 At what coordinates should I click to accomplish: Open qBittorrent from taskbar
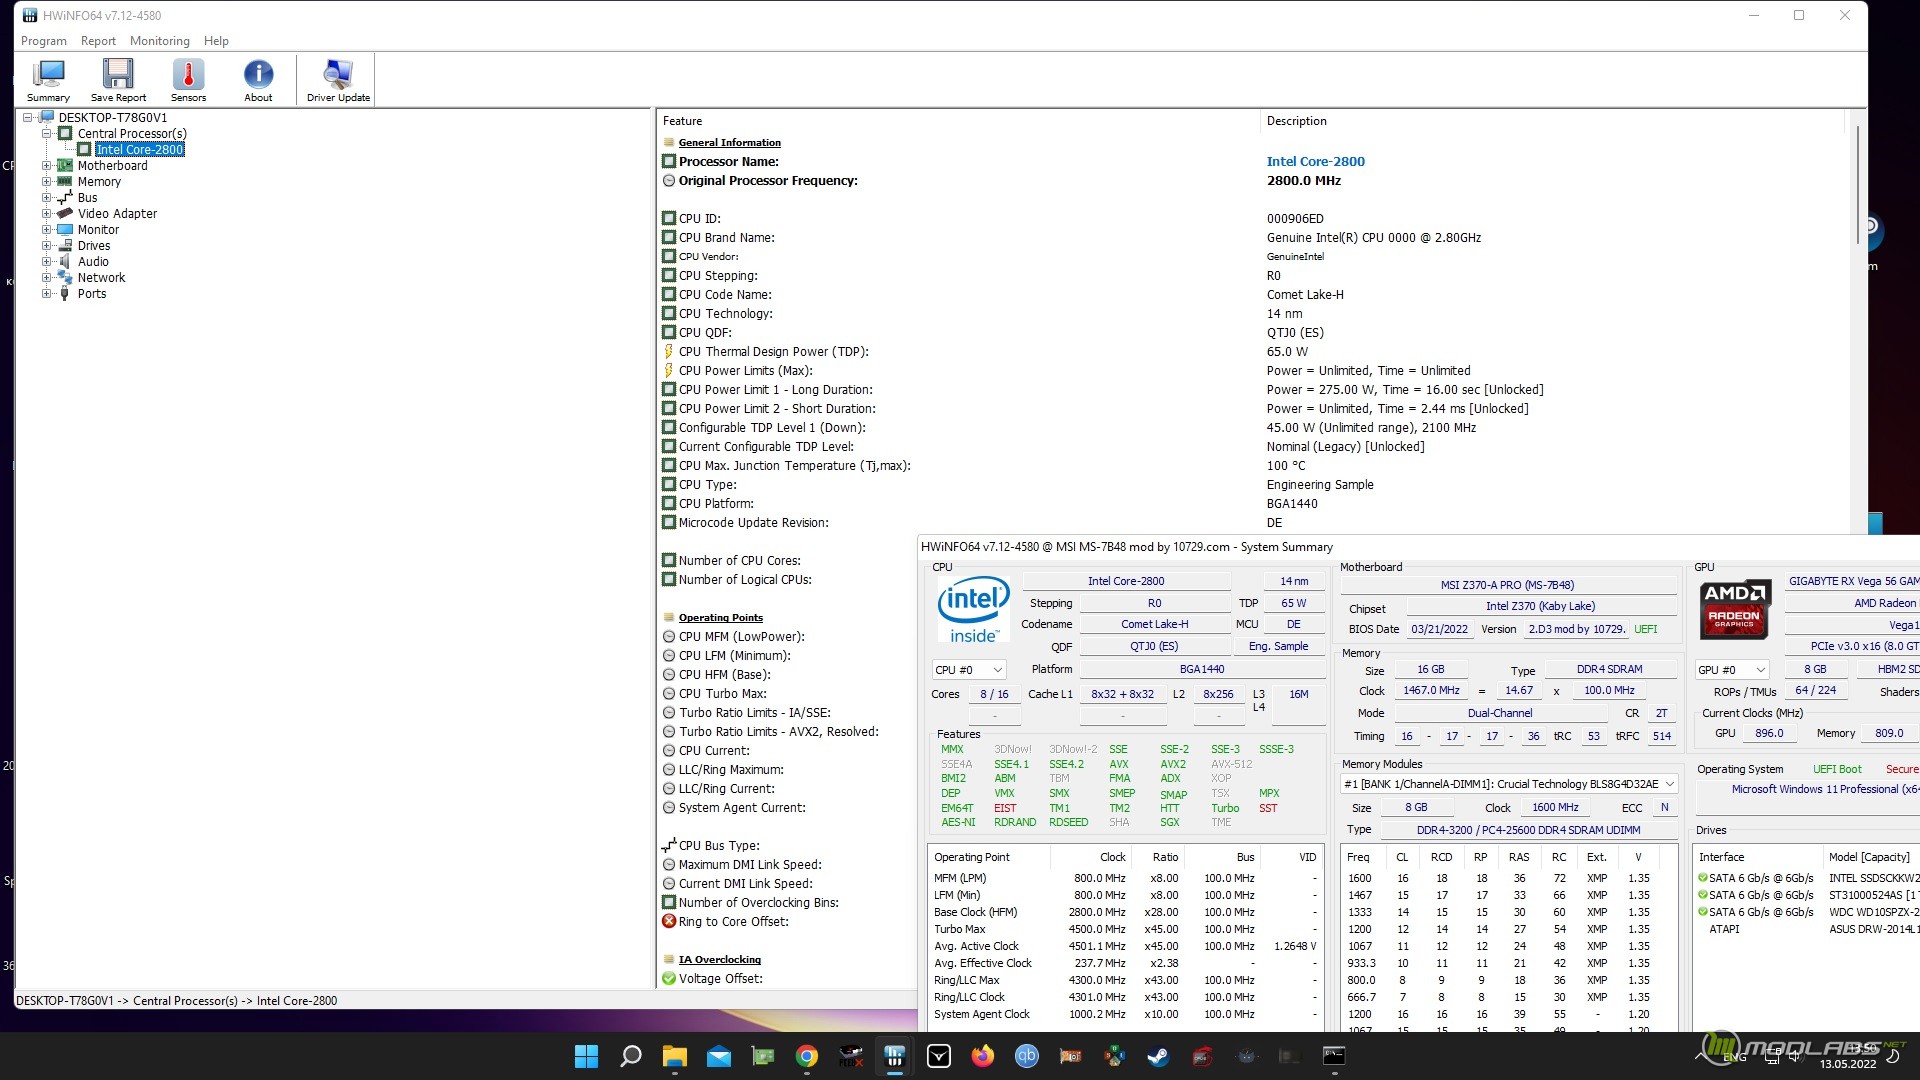[x=1026, y=1056]
